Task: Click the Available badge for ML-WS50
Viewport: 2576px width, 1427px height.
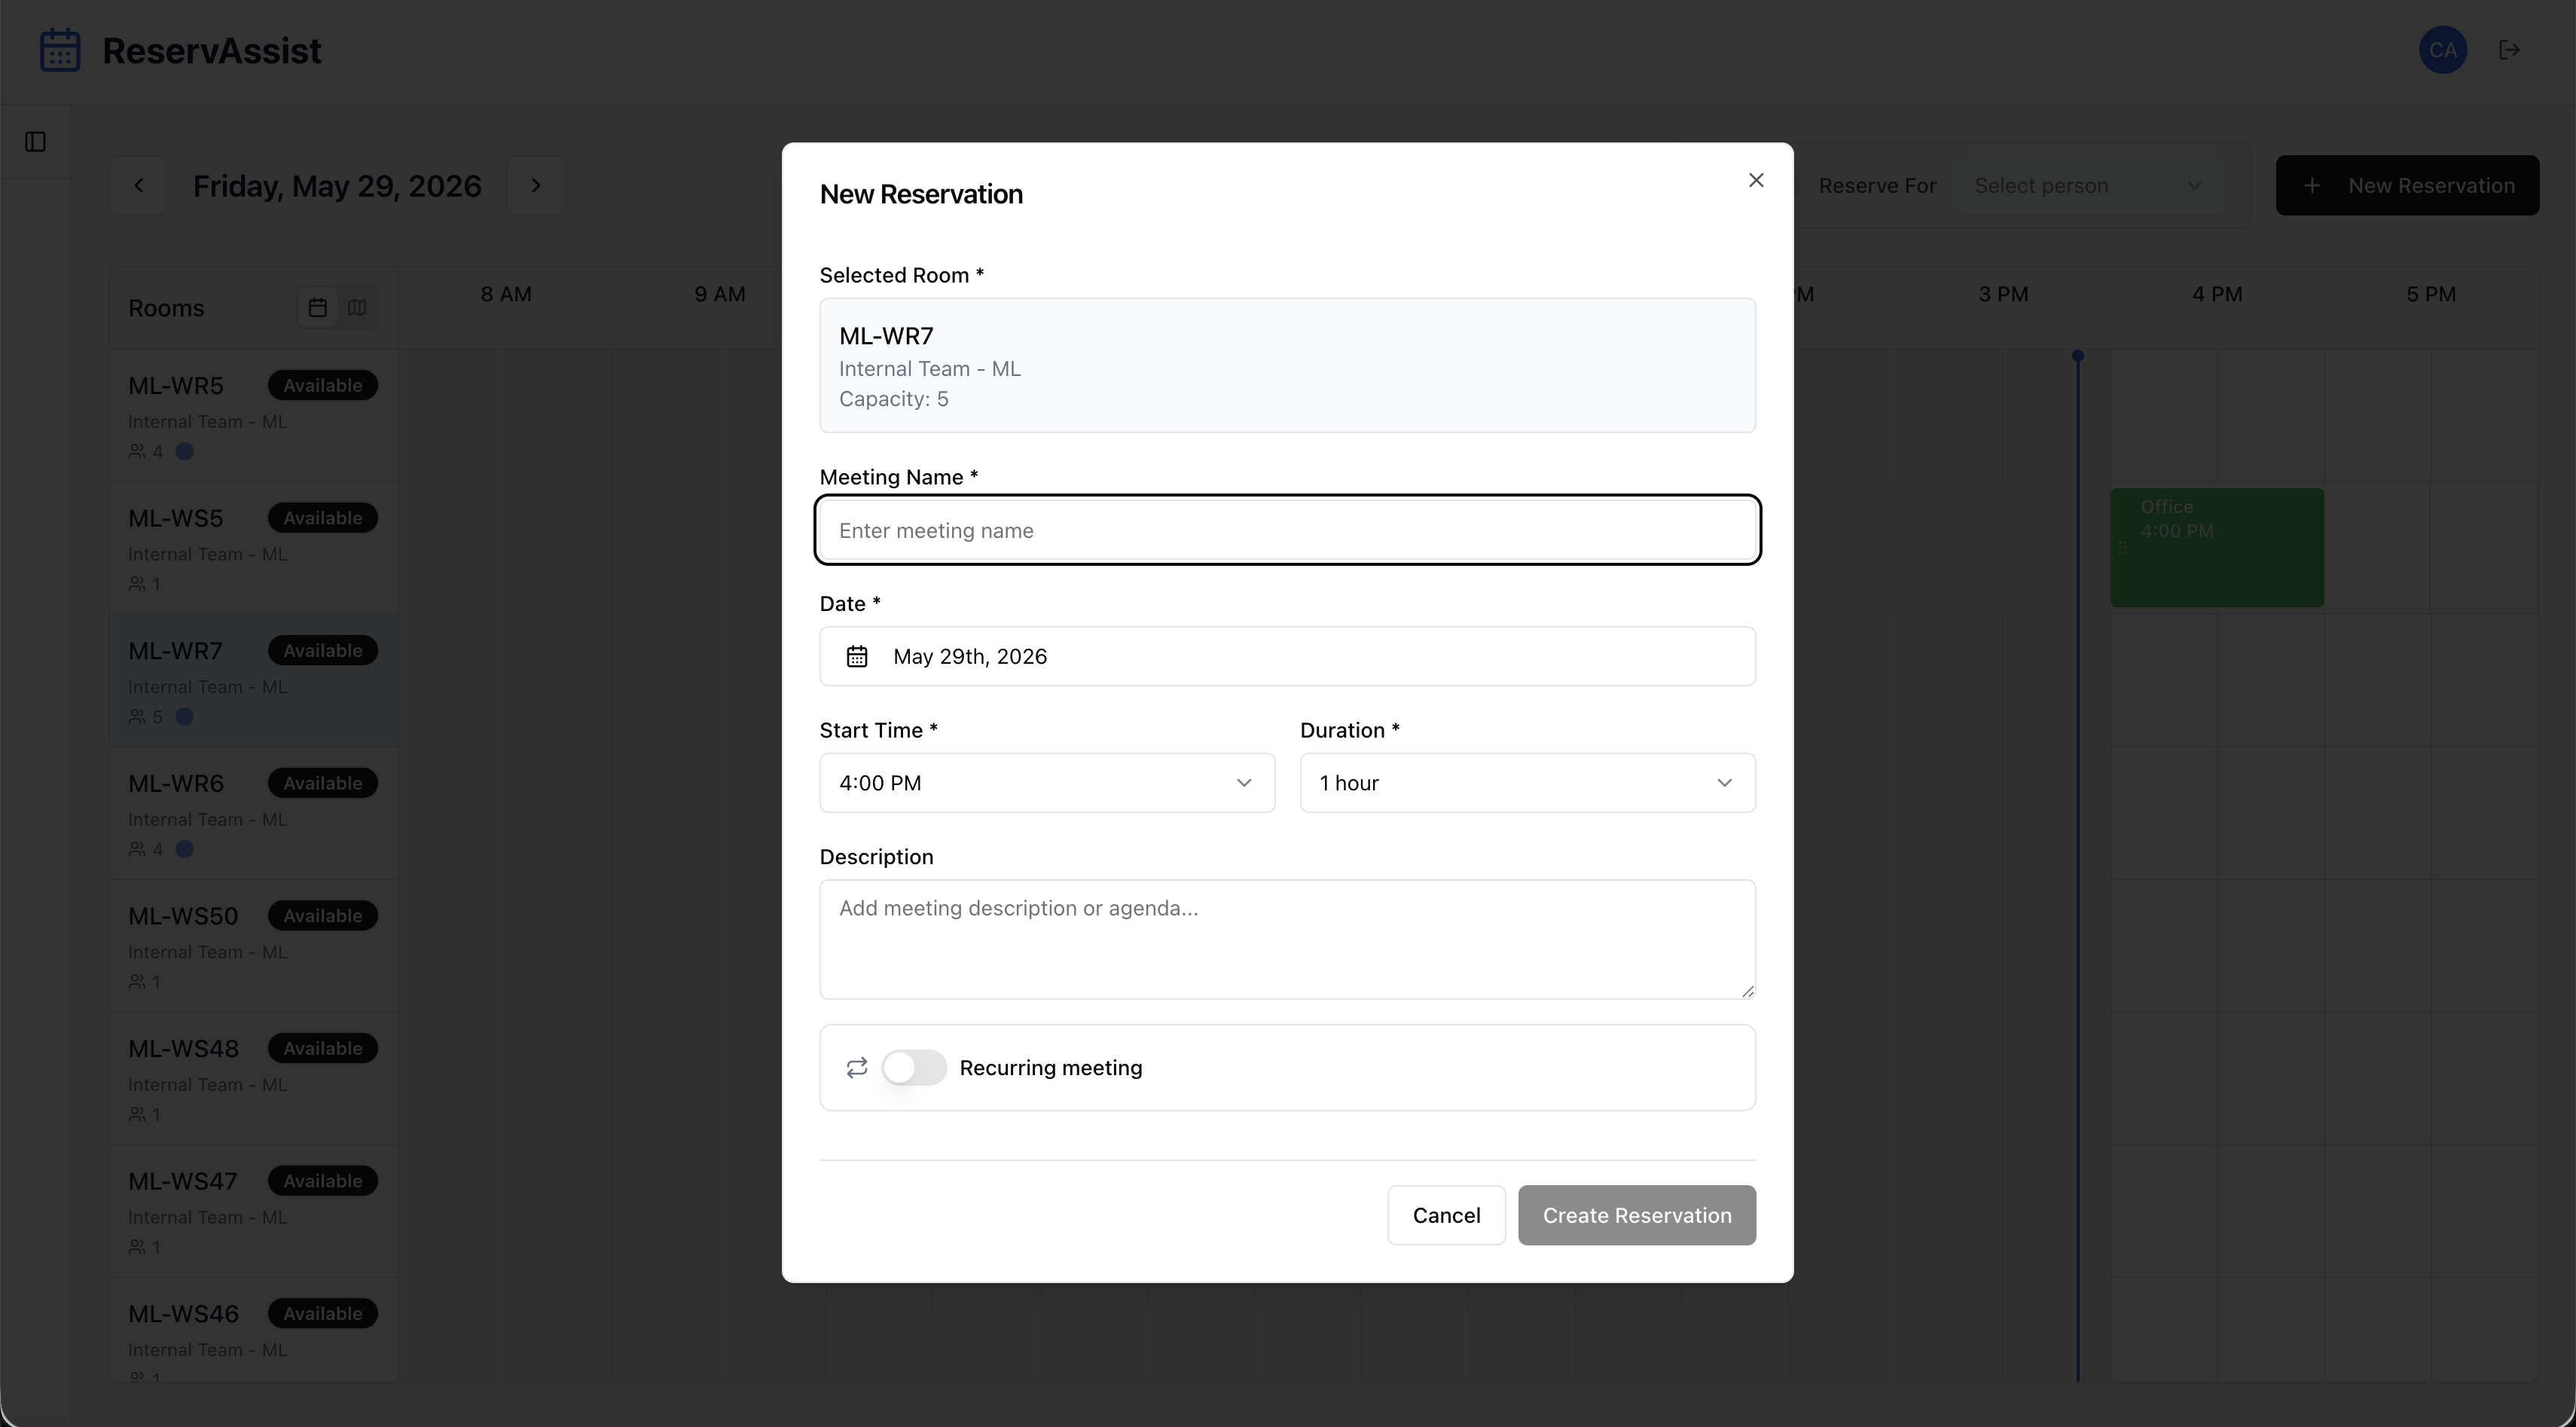Action: [322, 916]
